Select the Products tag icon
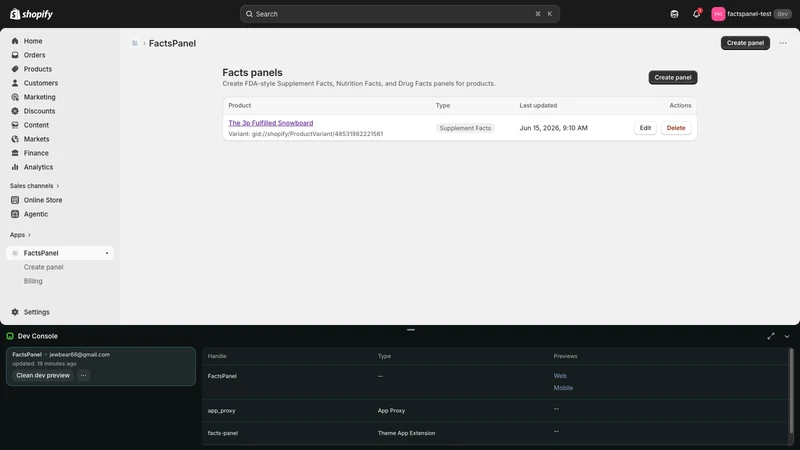The width and height of the screenshot is (800, 450). tap(15, 69)
